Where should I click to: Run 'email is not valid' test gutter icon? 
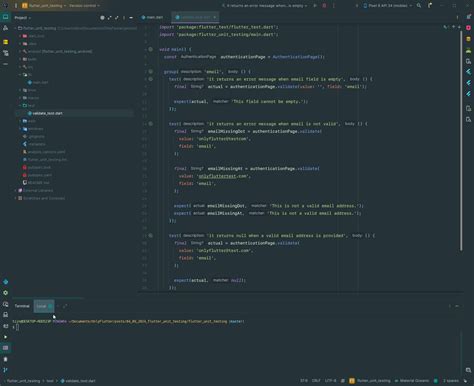coord(151,124)
